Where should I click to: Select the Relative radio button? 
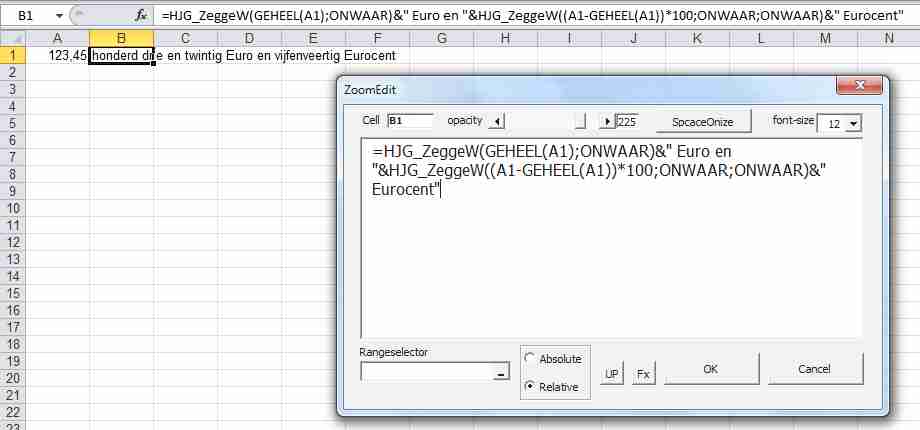pyautogui.click(x=530, y=386)
